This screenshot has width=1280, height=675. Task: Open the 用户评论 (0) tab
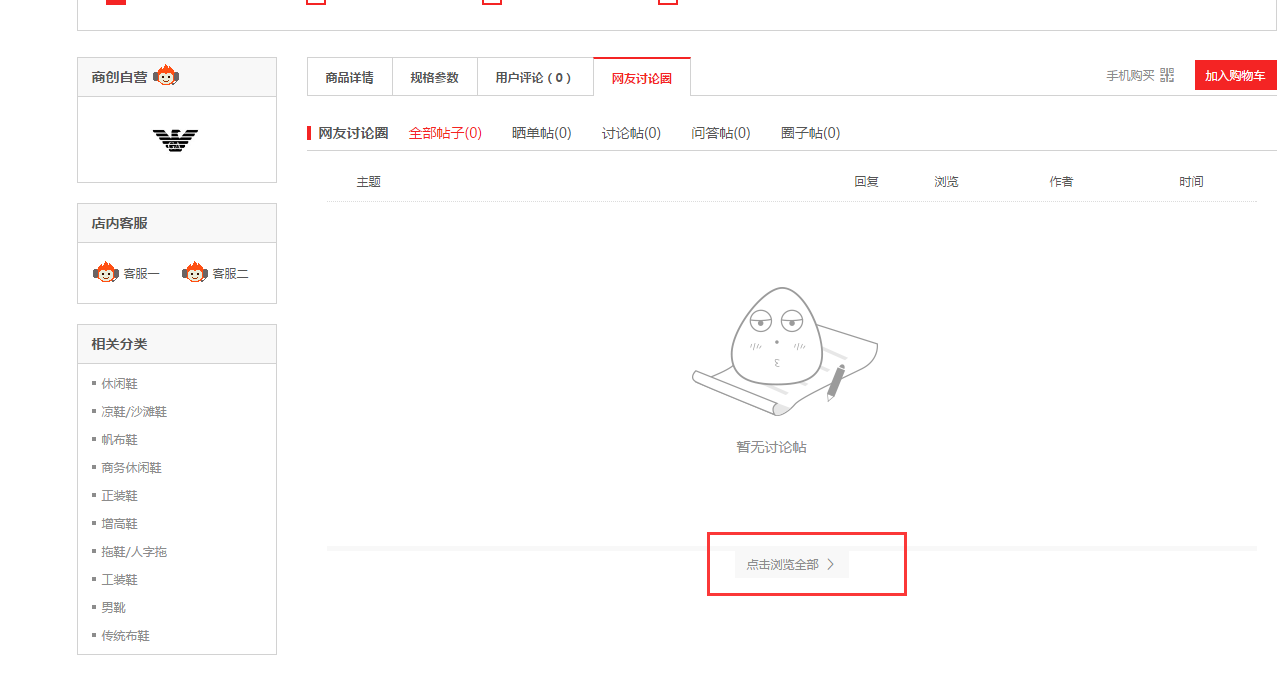pos(535,77)
